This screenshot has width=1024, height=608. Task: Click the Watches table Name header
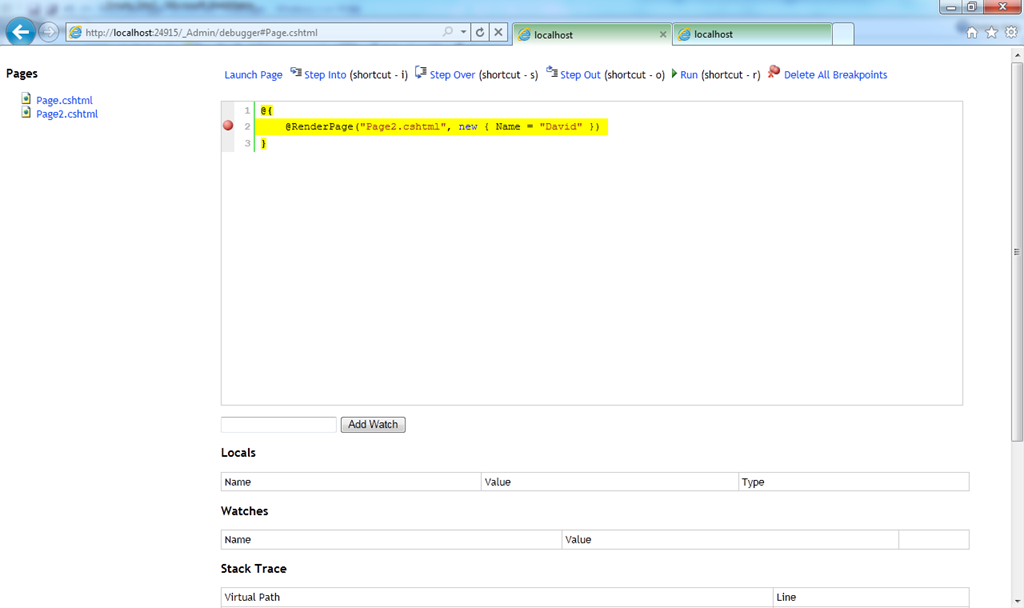[391, 539]
